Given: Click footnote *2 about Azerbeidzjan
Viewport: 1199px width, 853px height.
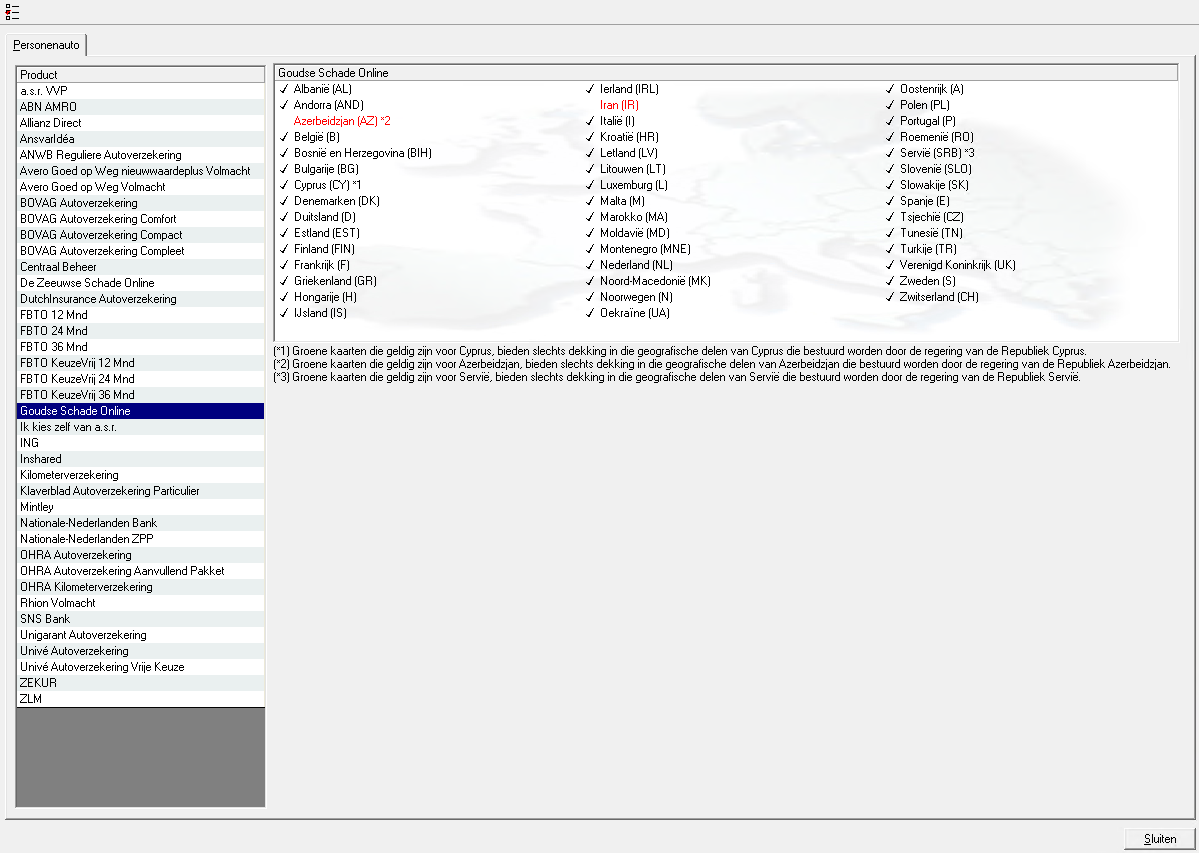Looking at the screenshot, I should point(722,365).
